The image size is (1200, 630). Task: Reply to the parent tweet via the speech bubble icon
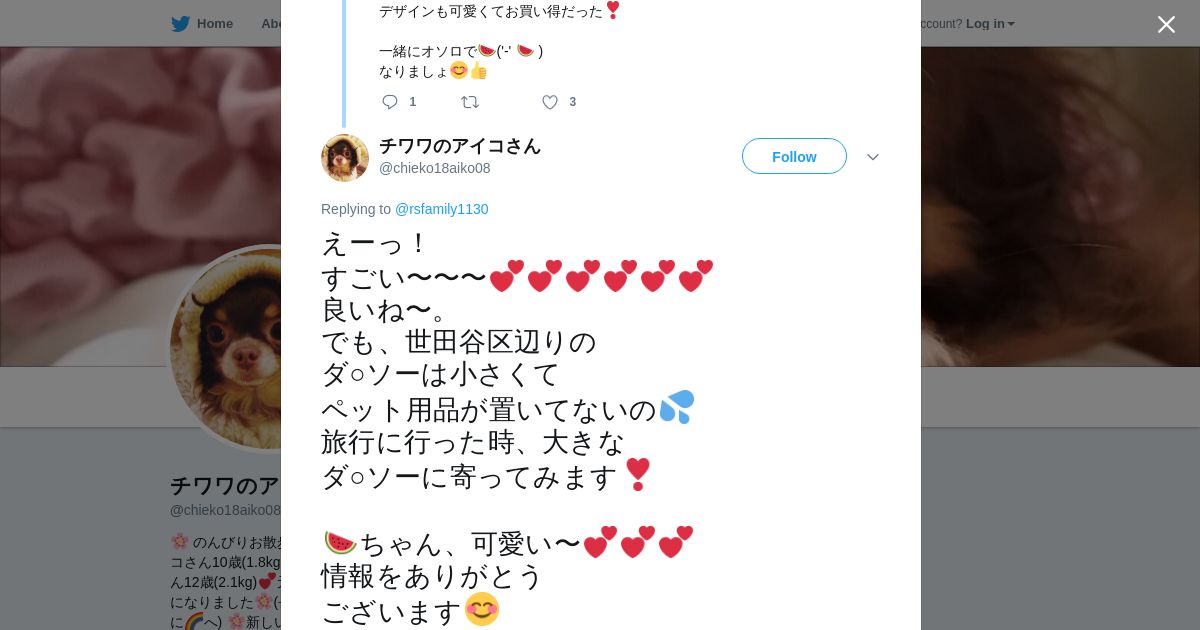click(x=390, y=102)
